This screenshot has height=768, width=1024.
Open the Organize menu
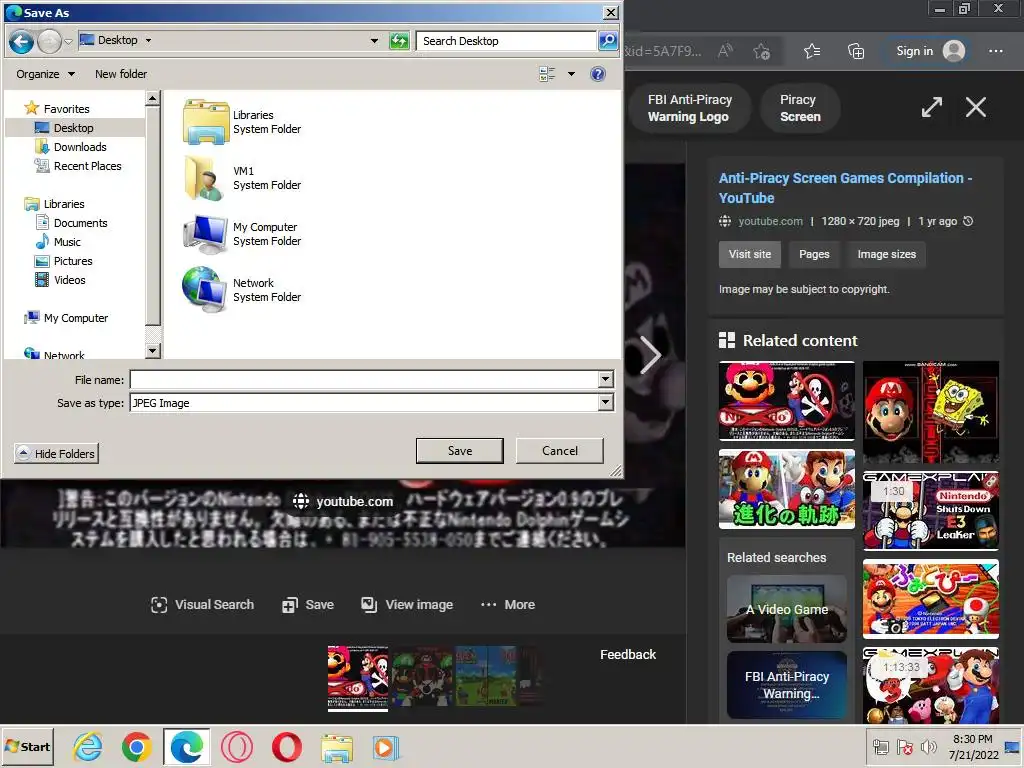(45, 74)
